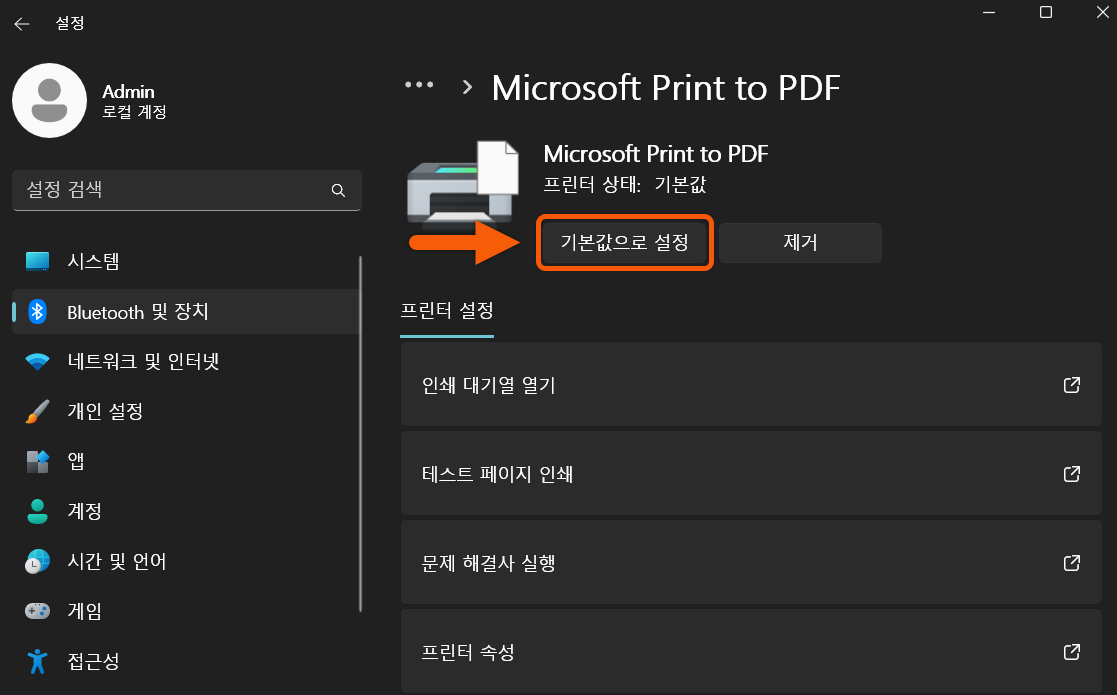Maximize the Settings window
The width and height of the screenshot is (1117, 695).
tap(1046, 12)
